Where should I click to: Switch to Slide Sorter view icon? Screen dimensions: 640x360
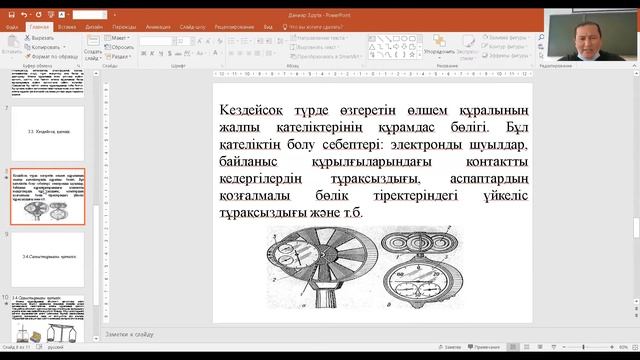(x=527, y=347)
